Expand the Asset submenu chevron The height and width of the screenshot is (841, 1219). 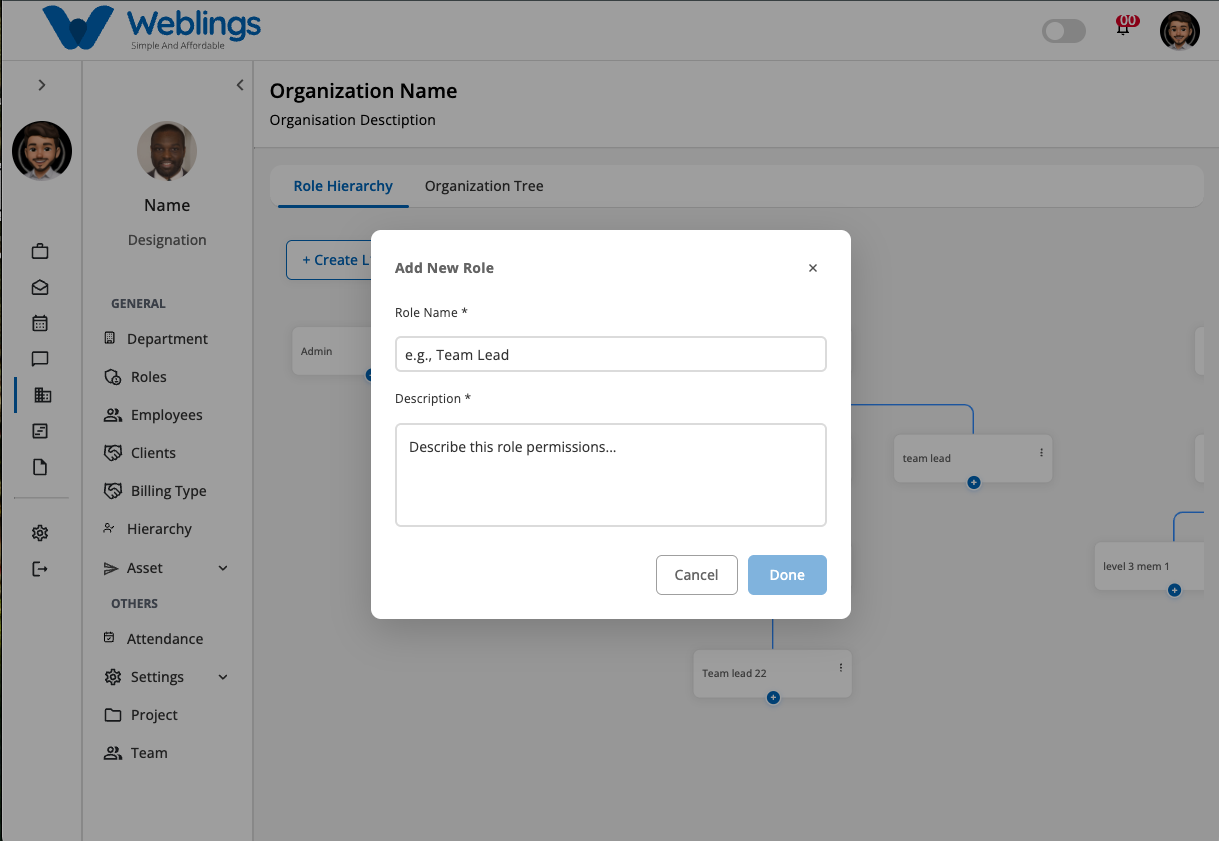pos(223,568)
